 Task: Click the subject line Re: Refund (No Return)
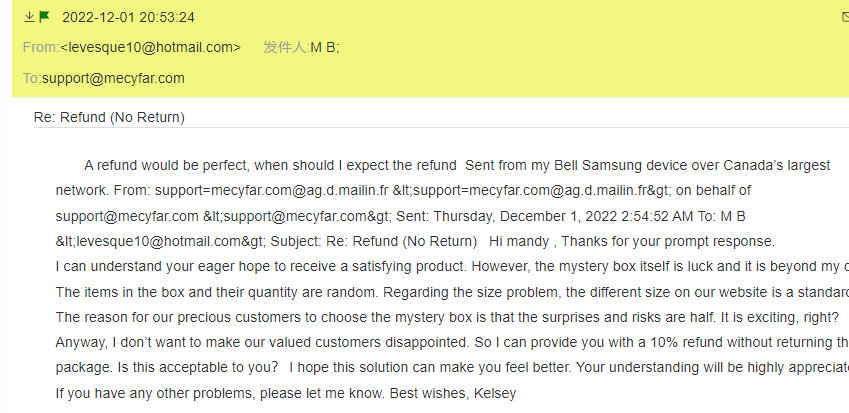[109, 117]
